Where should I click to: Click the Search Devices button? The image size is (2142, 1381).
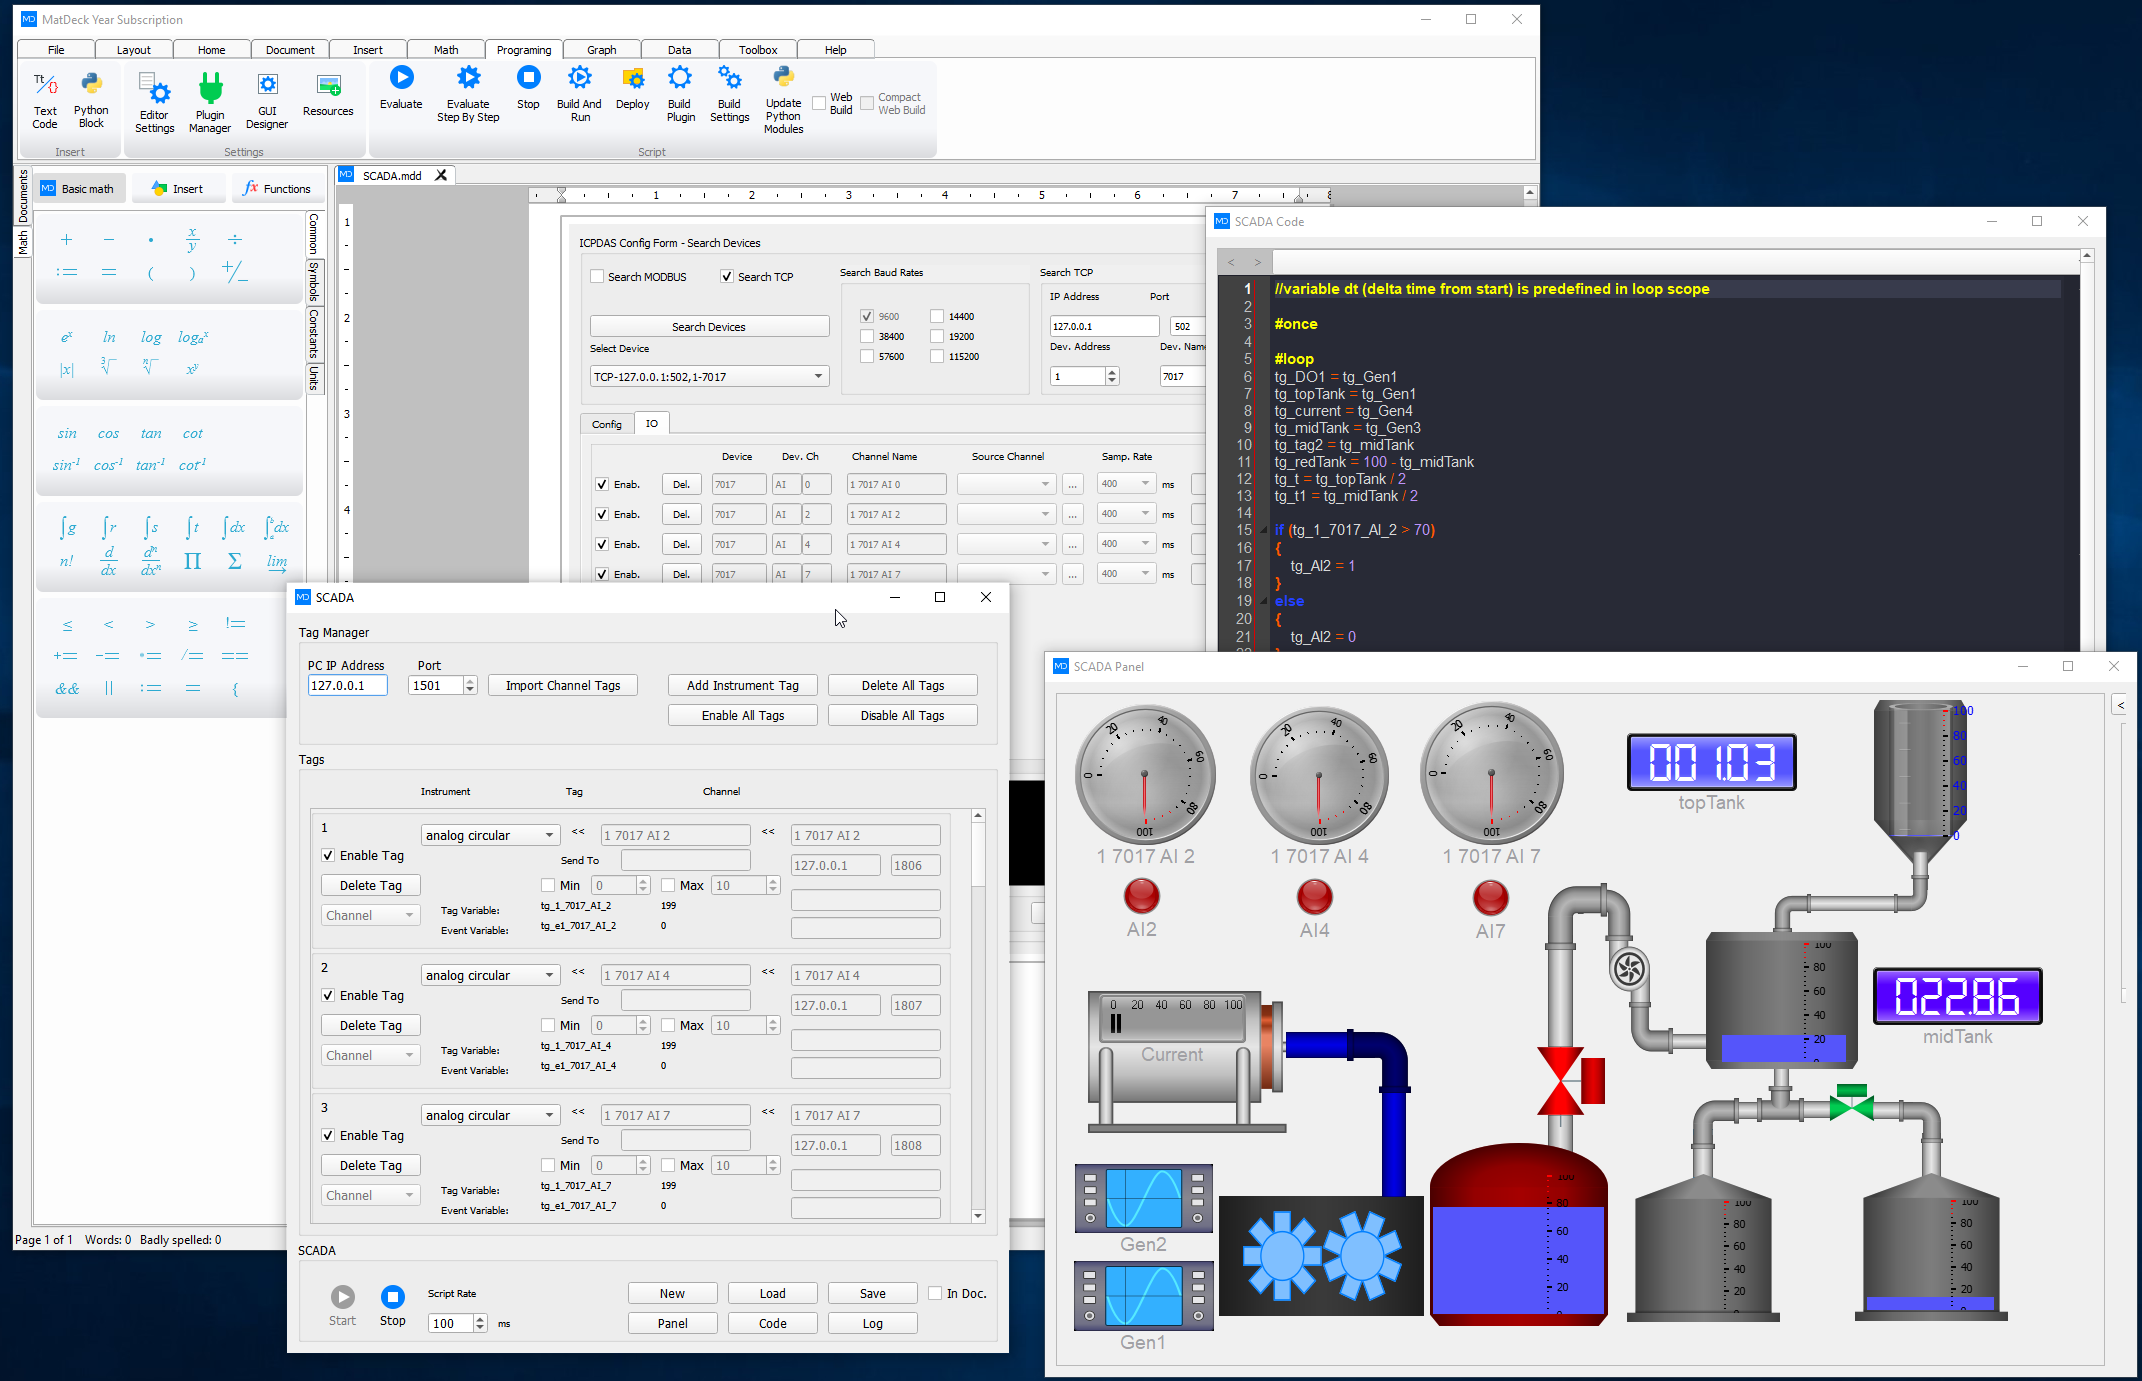point(708,325)
